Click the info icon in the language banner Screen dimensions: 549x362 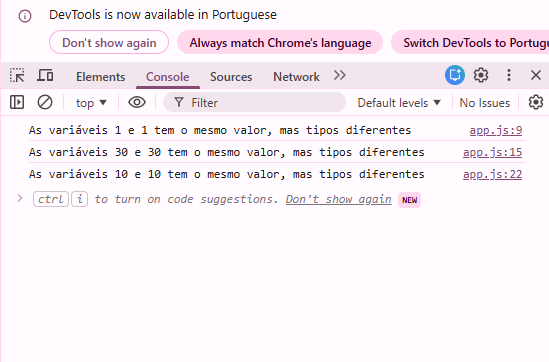[x=25, y=16]
